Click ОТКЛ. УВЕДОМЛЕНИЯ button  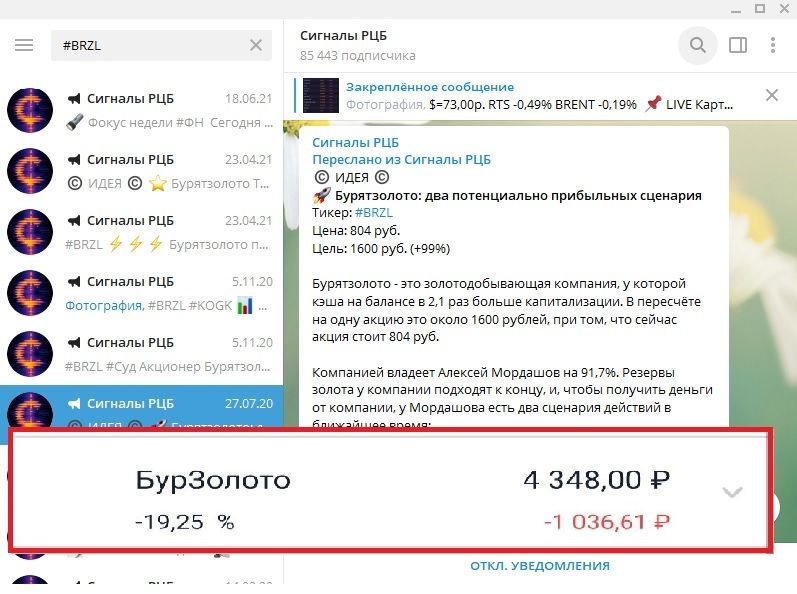tap(540, 566)
